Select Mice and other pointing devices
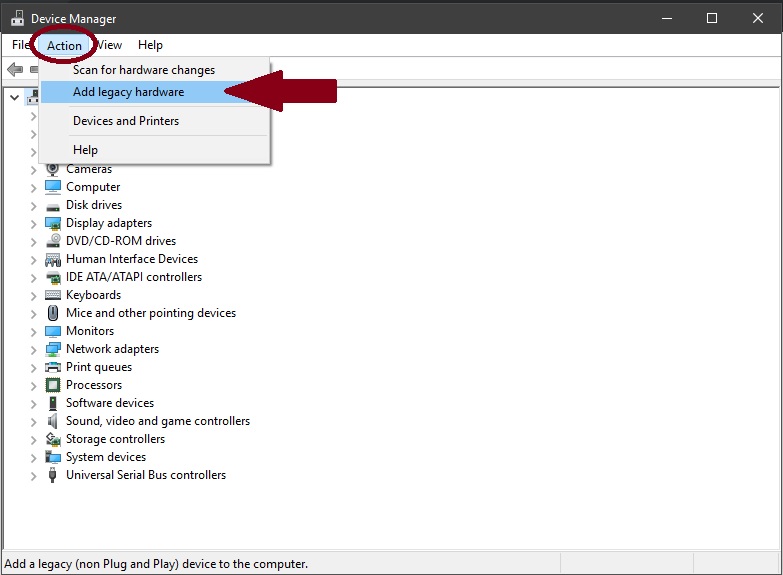This screenshot has height=575, width=783. [151, 313]
